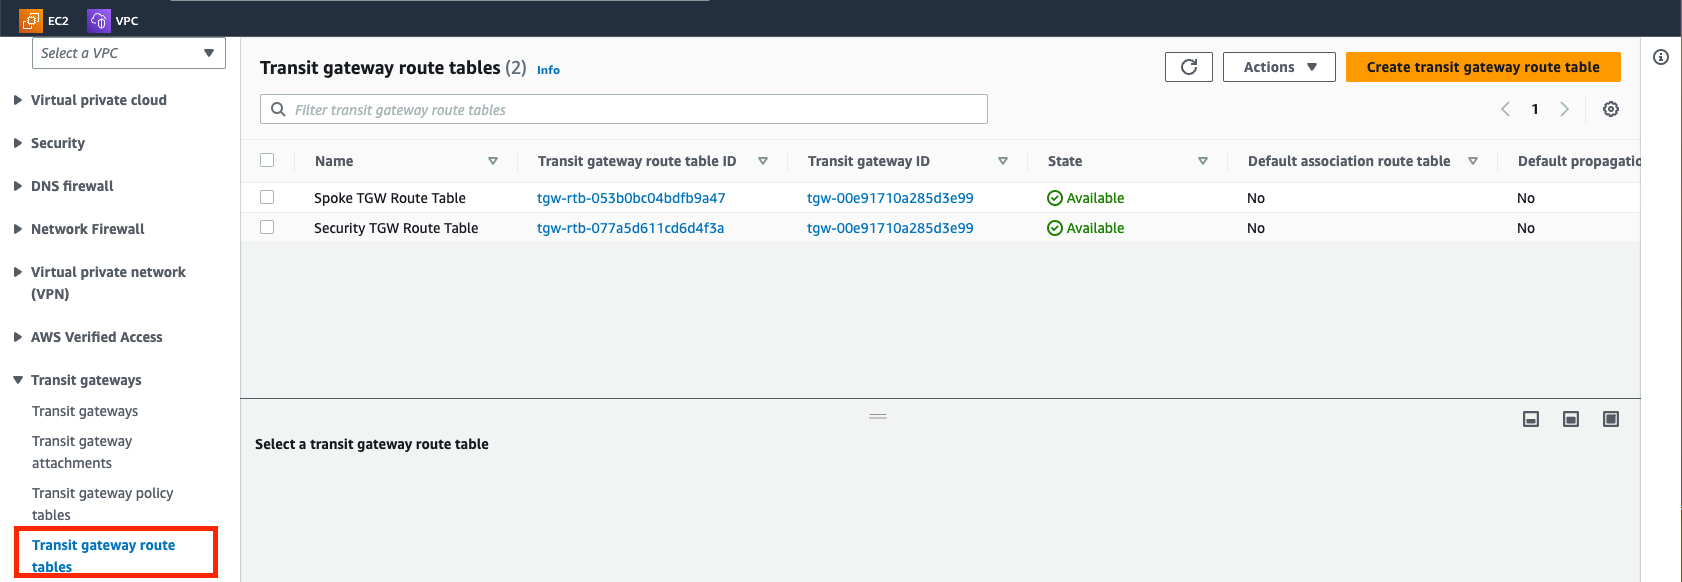This screenshot has width=1682, height=582.
Task: Click the Filter transit gateway route tables field
Action: (624, 109)
